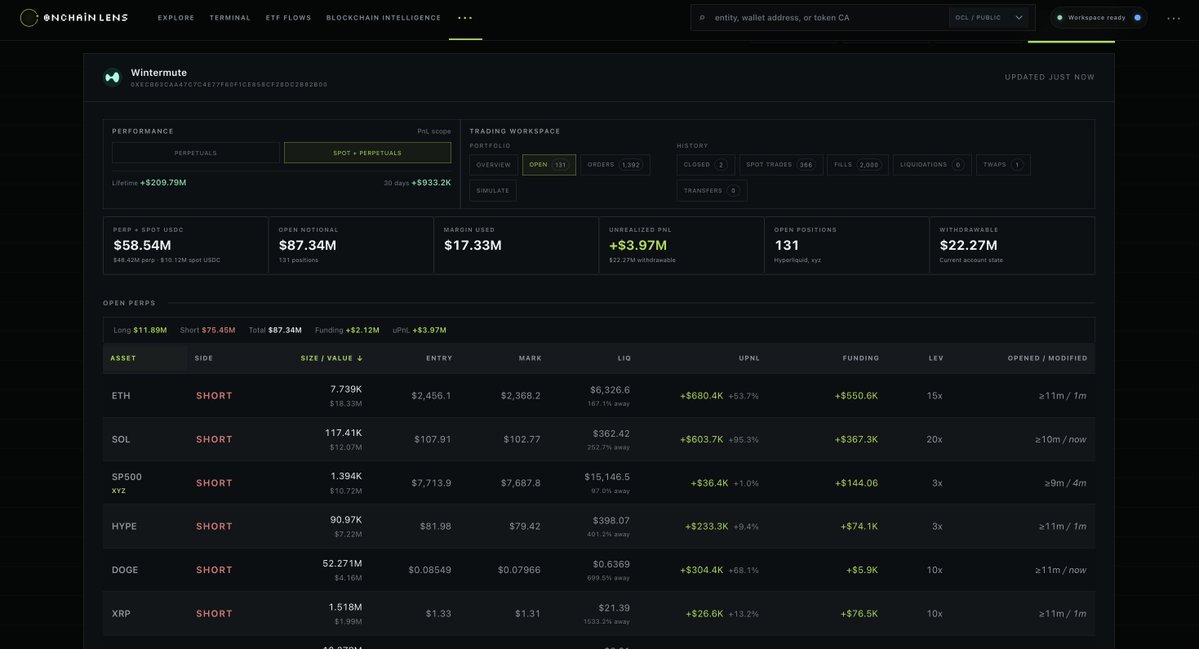Viewport: 1199px width, 649px height.
Task: Click the search magnifier icon
Action: pos(702,18)
